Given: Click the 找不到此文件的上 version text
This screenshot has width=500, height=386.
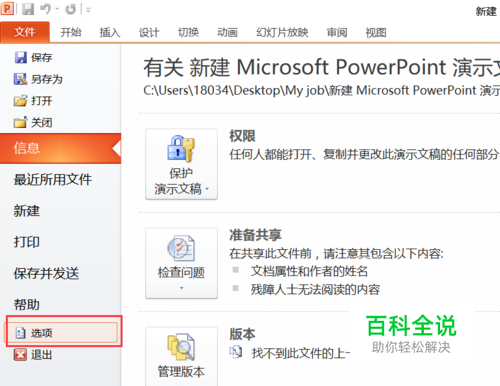Looking at the screenshot, I should (301, 353).
